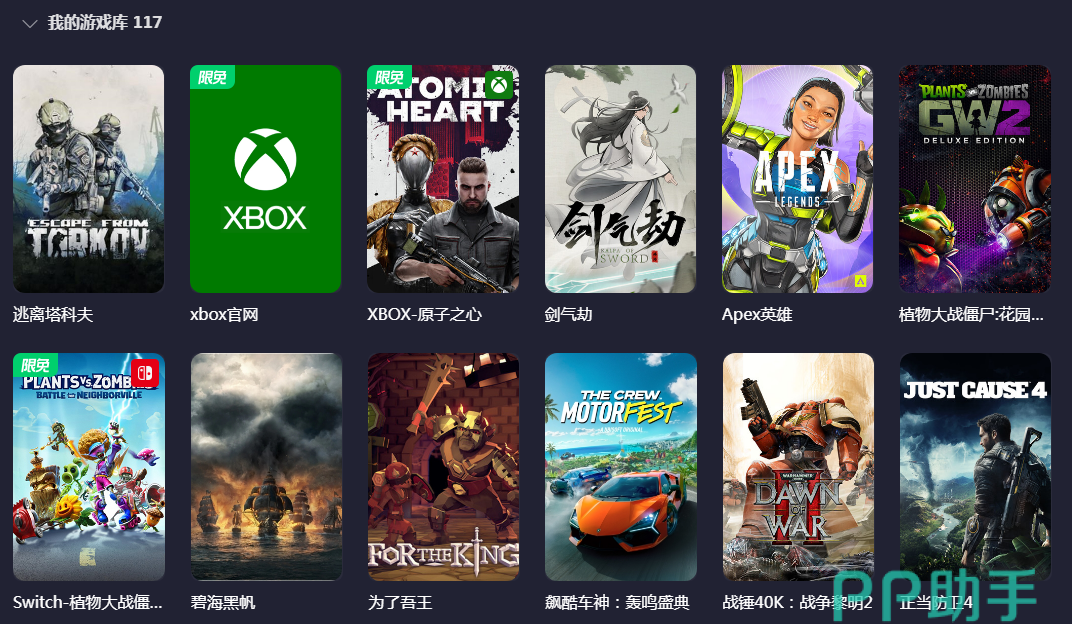Click the 逃离塔科夫 title link

53,314
